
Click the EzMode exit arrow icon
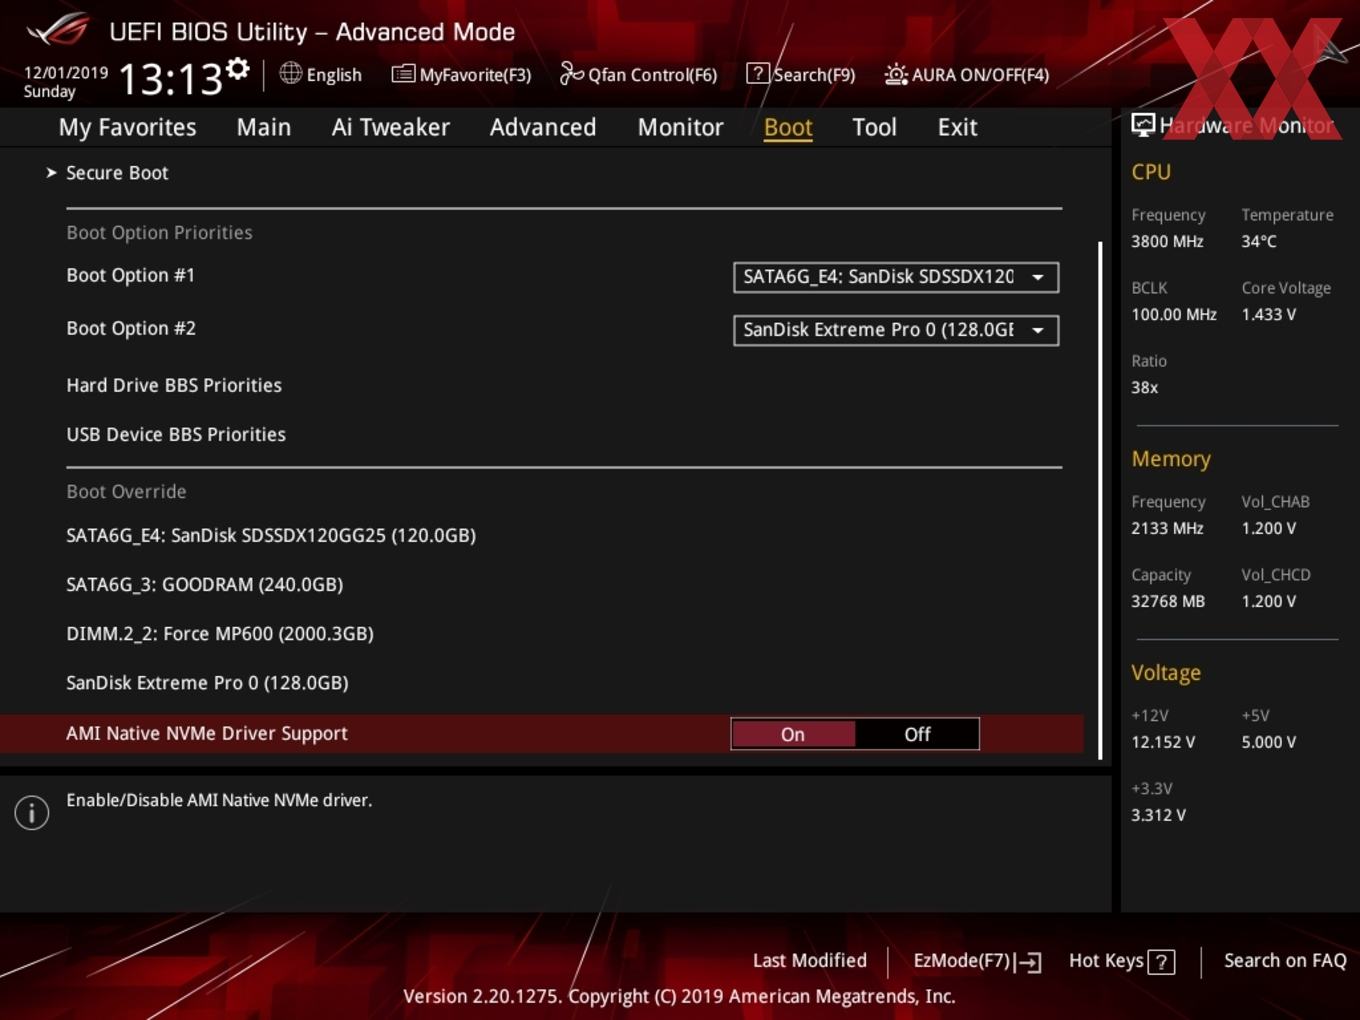(x=1028, y=962)
